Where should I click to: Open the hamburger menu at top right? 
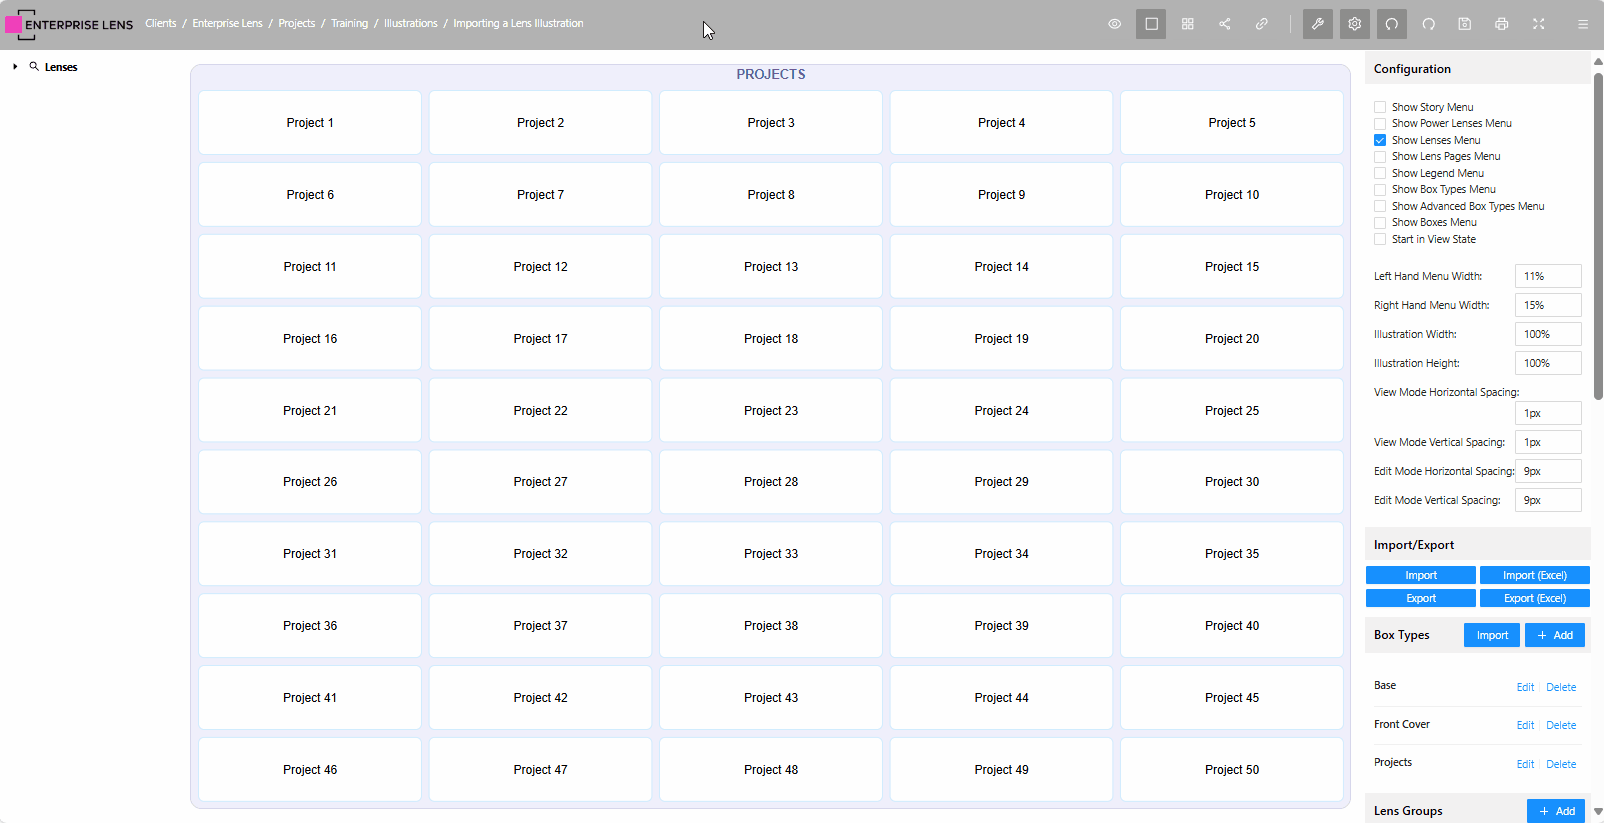[x=1583, y=24]
